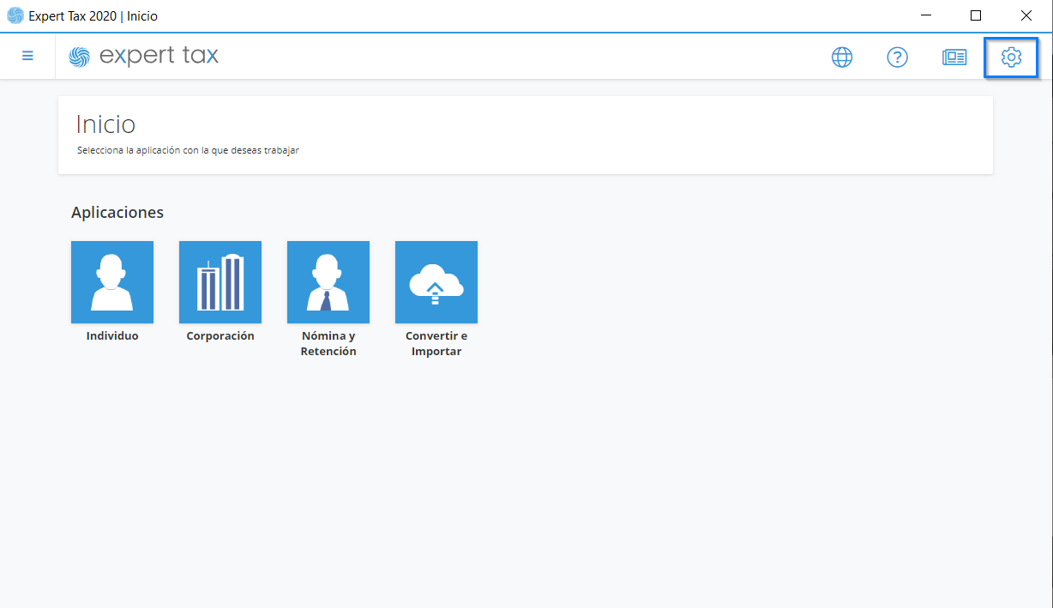Click the Aplicaciones section heading

point(118,212)
